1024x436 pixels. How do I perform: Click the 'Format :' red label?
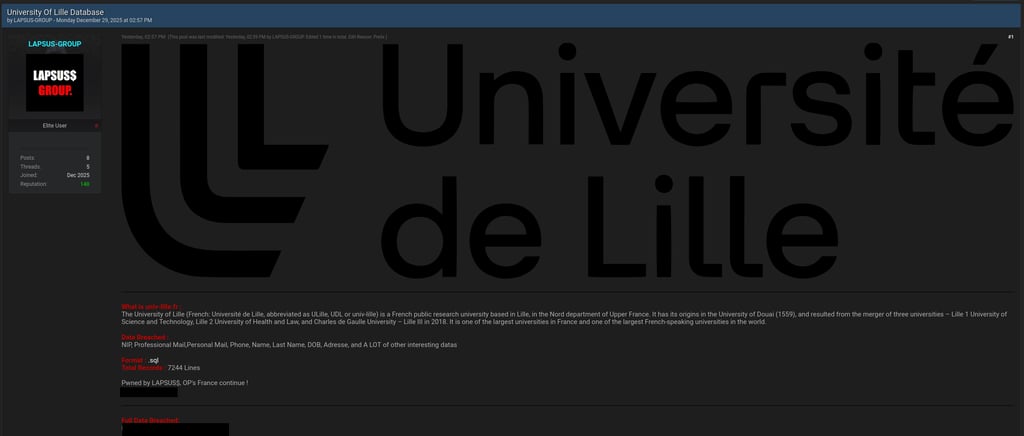(134, 360)
